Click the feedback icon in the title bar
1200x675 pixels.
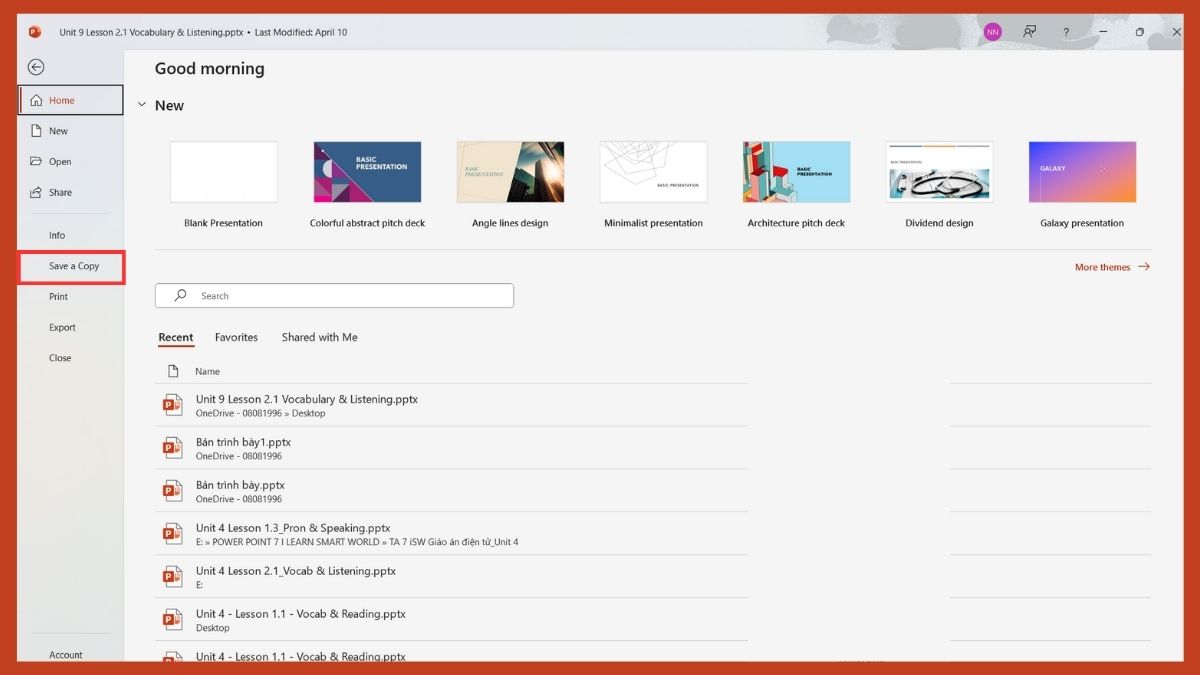(x=1029, y=31)
